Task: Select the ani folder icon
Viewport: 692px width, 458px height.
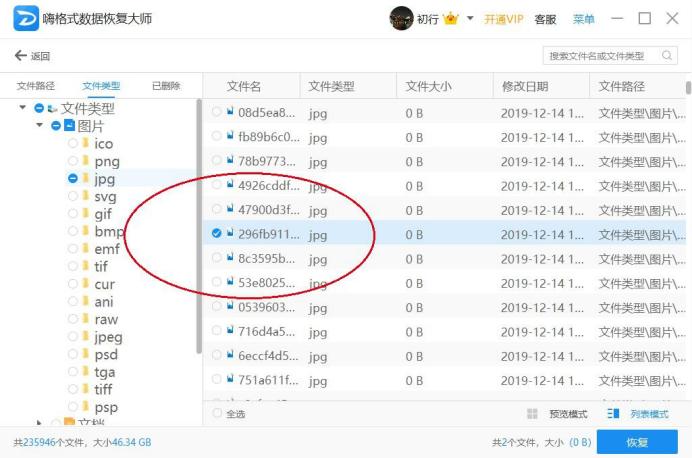Action: (86, 301)
